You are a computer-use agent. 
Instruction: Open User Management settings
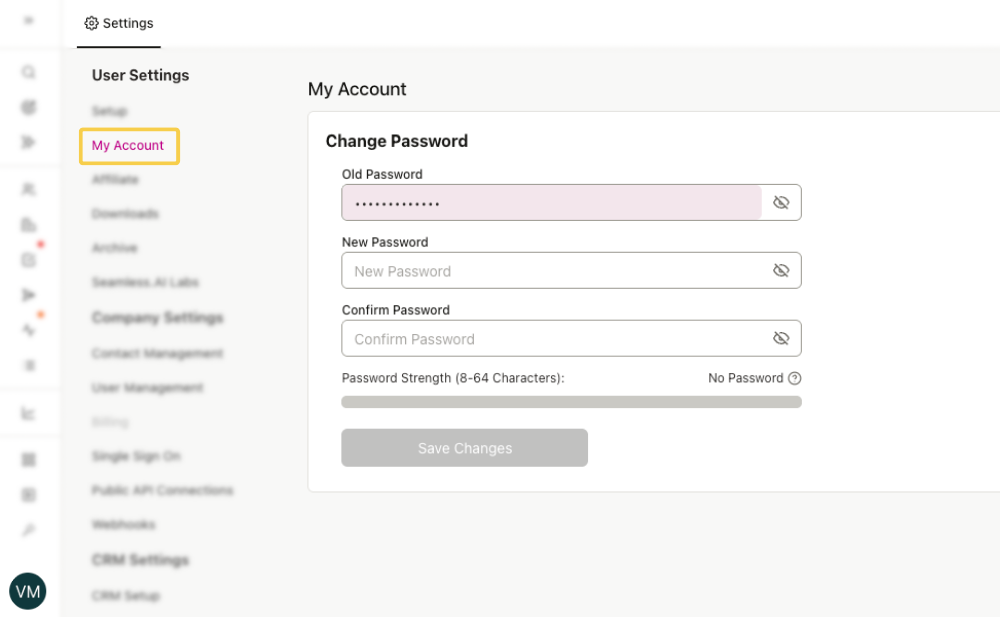147,388
